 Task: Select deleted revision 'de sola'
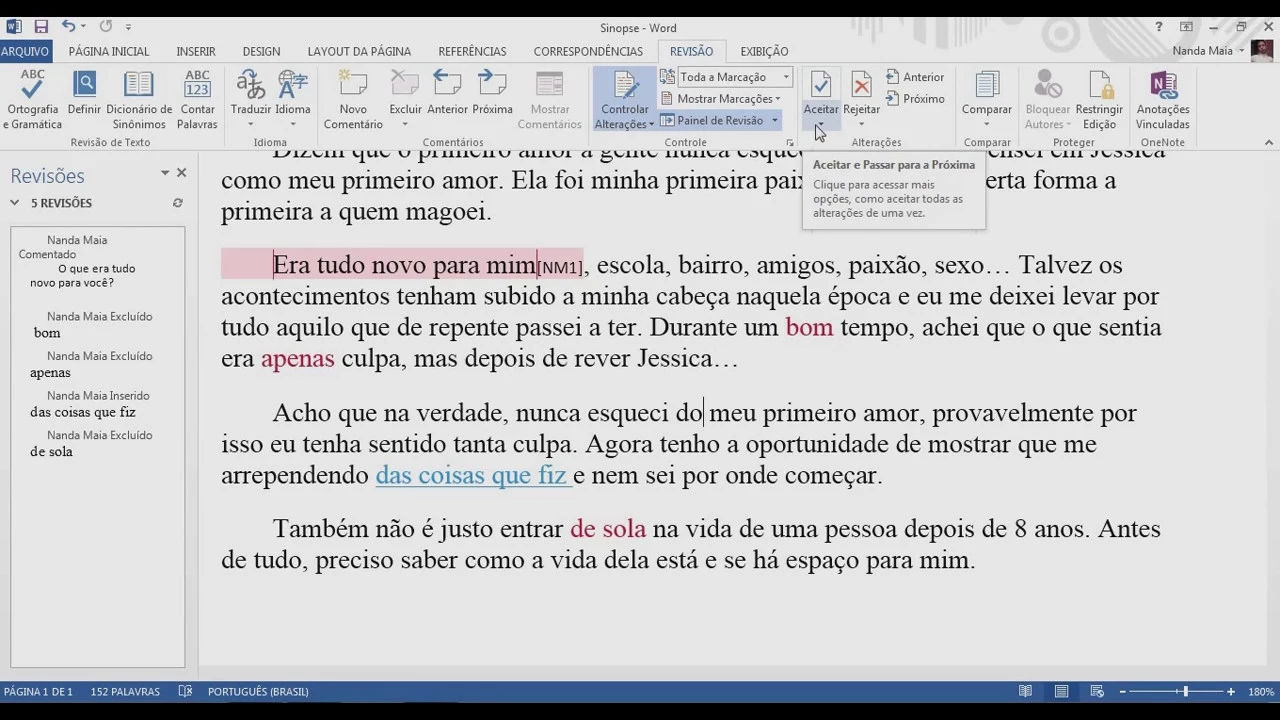51,451
